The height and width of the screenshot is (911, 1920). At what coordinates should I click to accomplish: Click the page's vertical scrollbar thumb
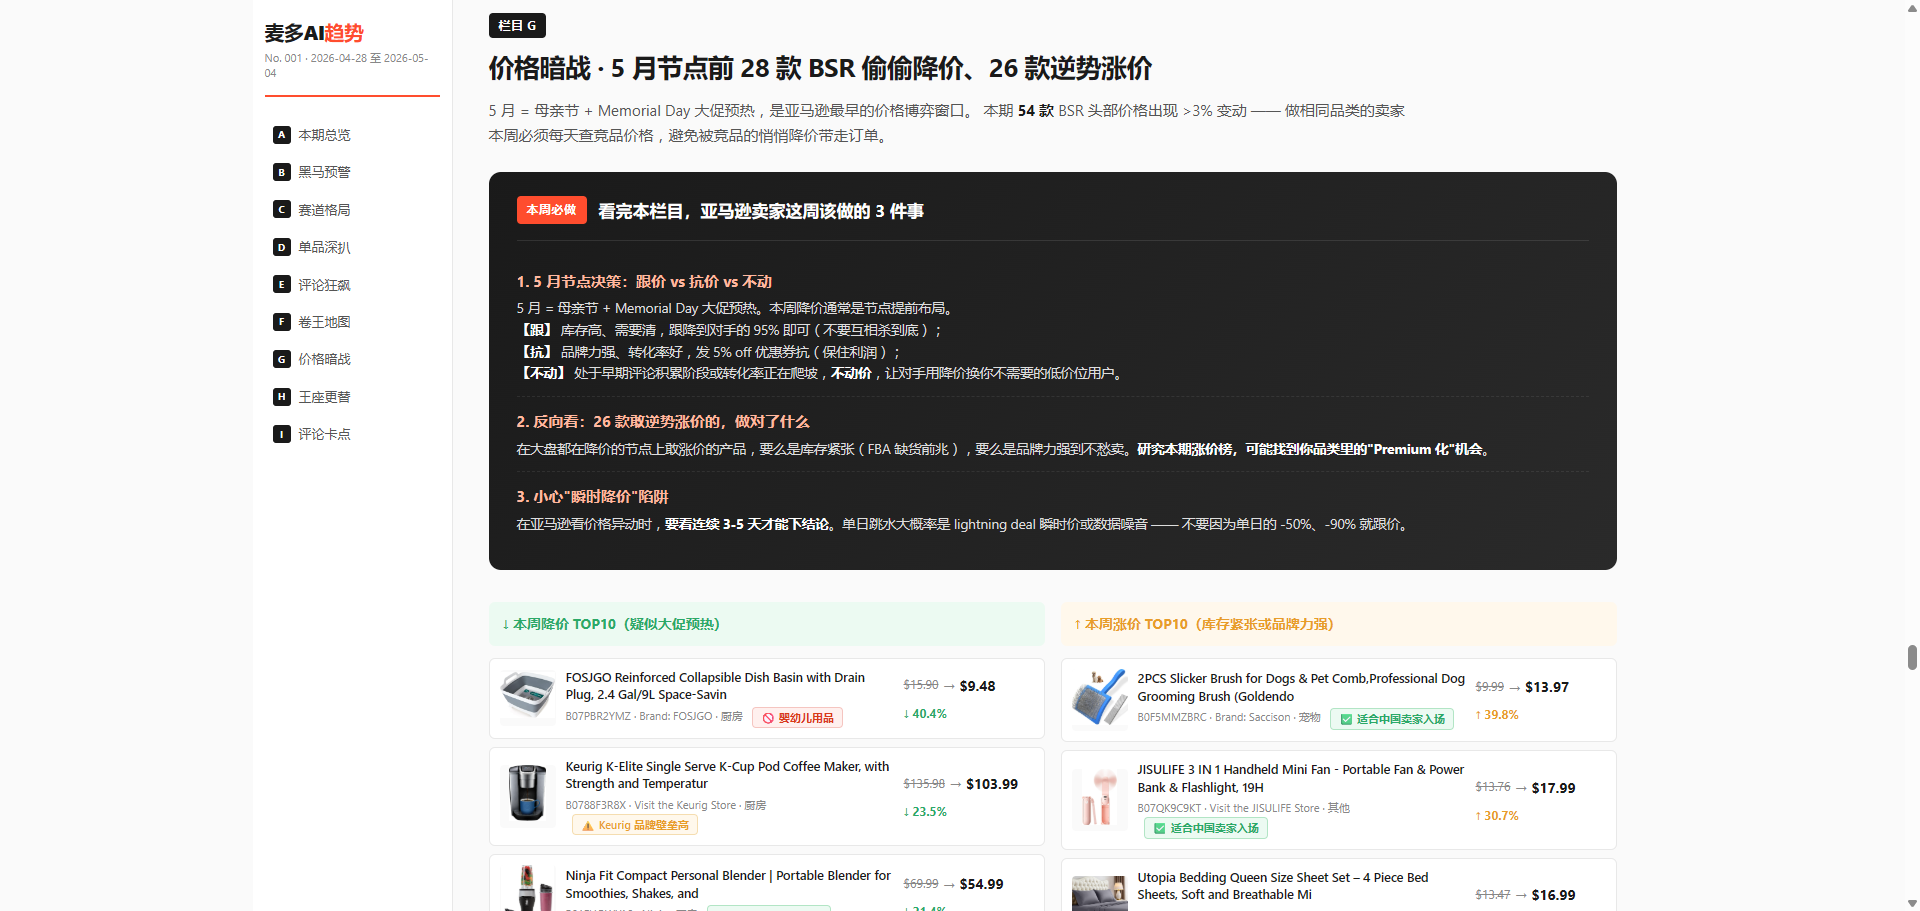[x=1912, y=657]
